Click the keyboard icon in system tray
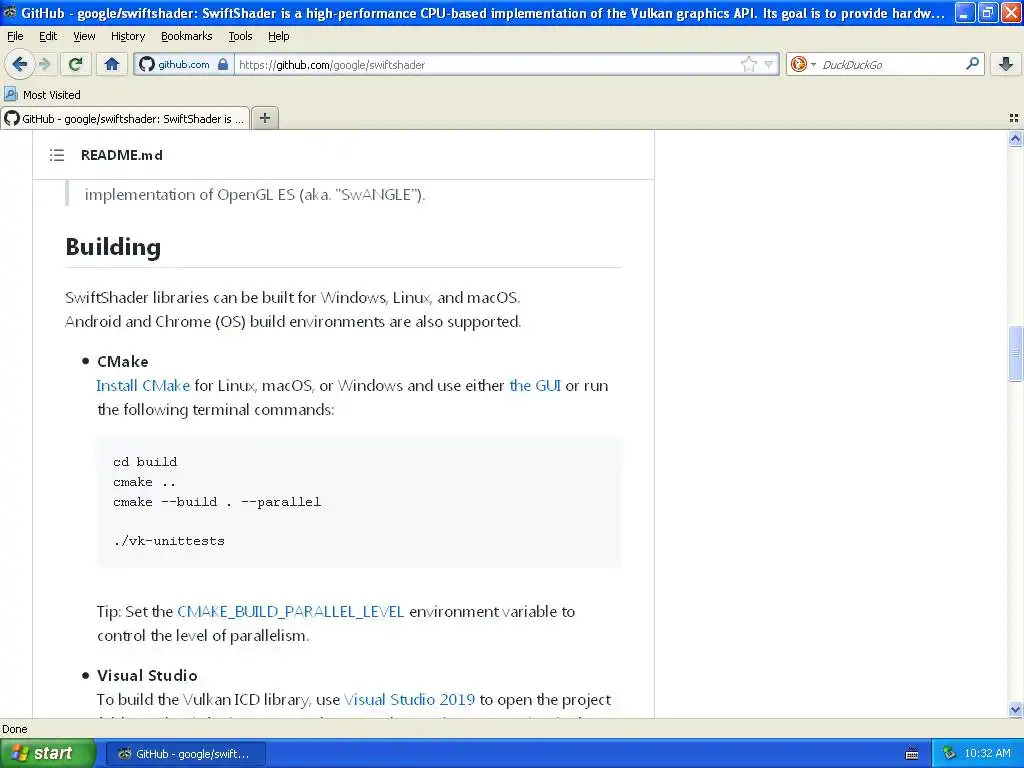Image resolution: width=1024 pixels, height=768 pixels. click(912, 754)
